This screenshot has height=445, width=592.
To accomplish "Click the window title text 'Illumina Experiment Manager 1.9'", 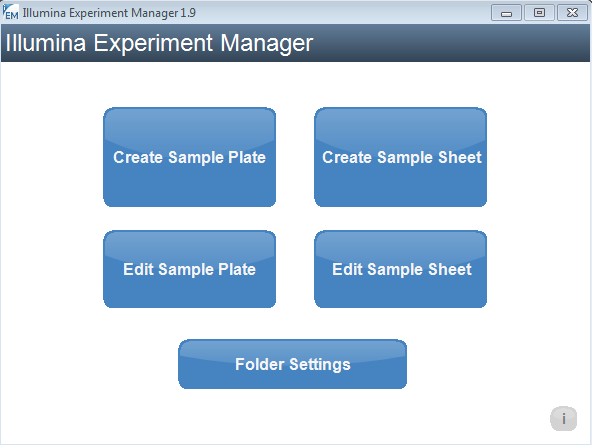I will click(109, 13).
